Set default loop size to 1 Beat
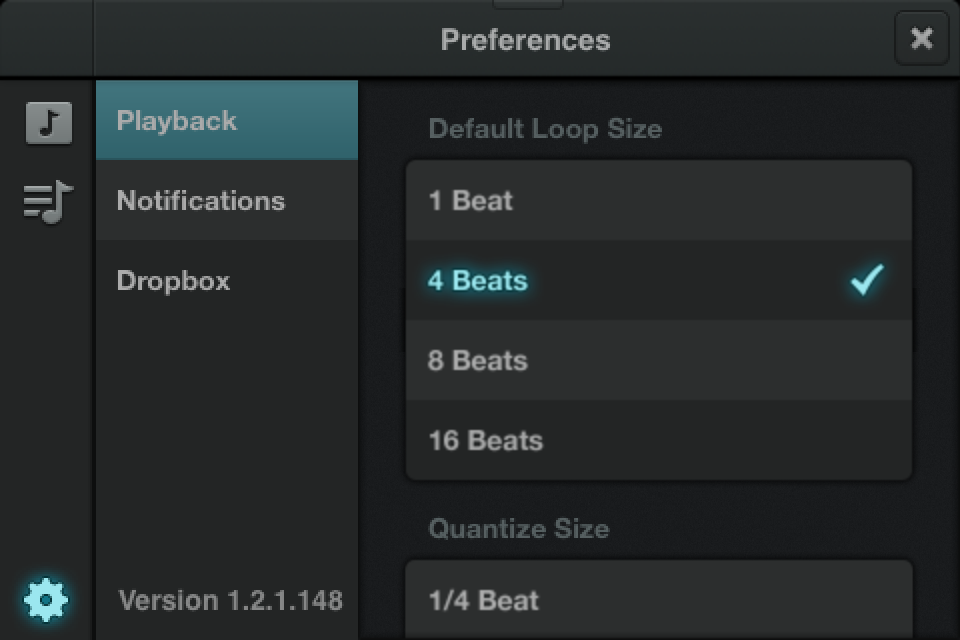Image resolution: width=960 pixels, height=640 pixels. click(x=659, y=201)
